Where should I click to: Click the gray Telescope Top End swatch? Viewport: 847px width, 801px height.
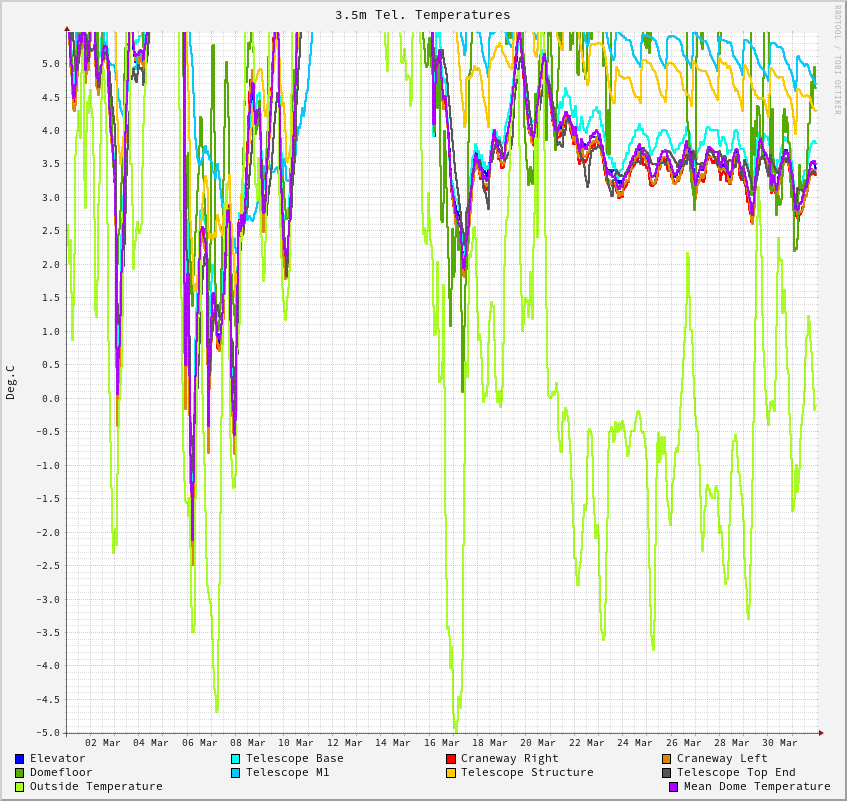[x=667, y=773]
